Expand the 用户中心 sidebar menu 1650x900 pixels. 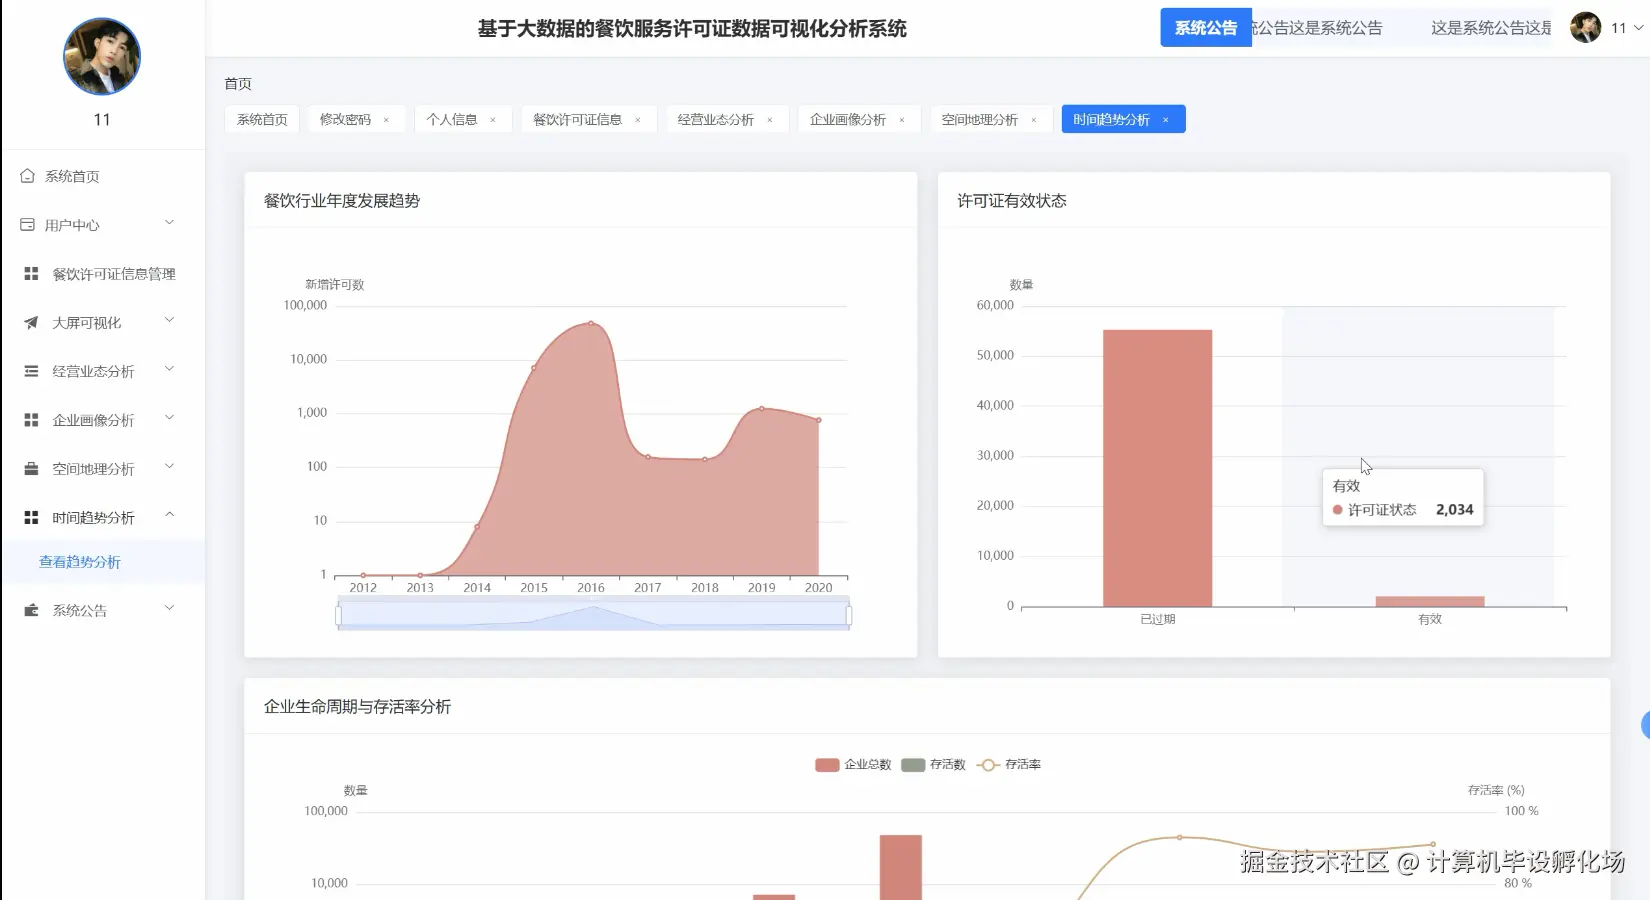coord(169,224)
